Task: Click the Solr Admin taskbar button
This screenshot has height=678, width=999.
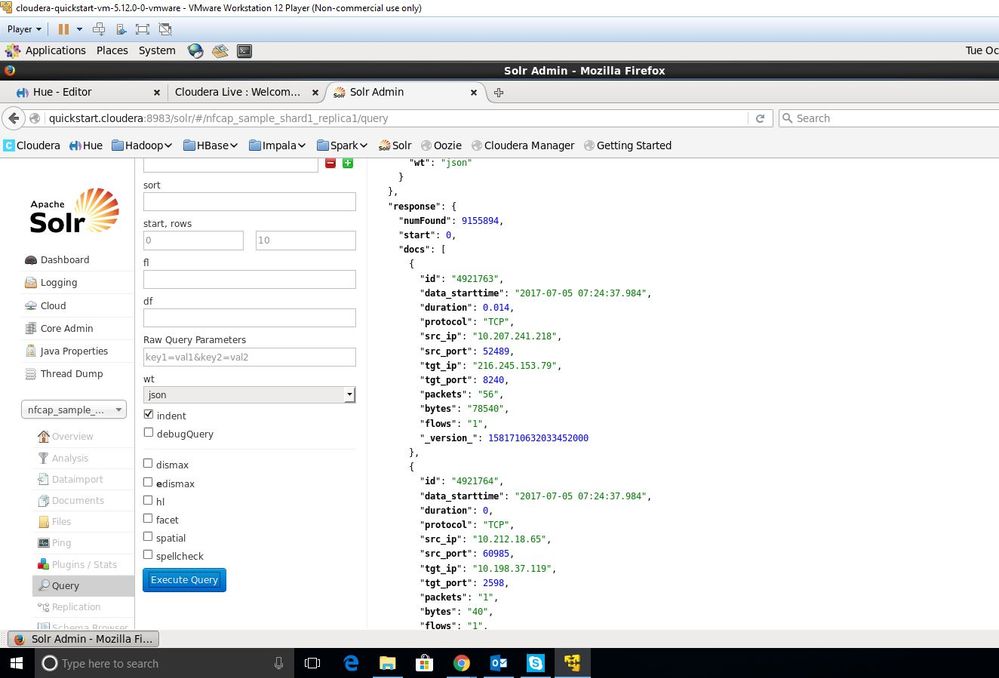Action: tap(83, 638)
